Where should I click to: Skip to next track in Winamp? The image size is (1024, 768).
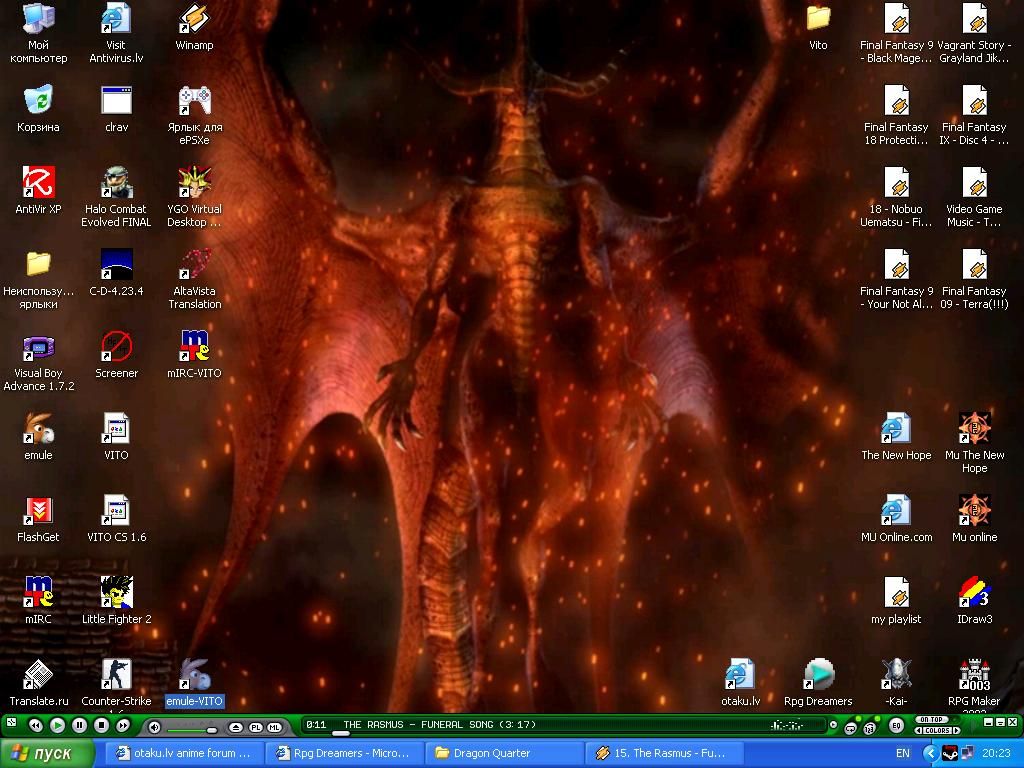123,726
